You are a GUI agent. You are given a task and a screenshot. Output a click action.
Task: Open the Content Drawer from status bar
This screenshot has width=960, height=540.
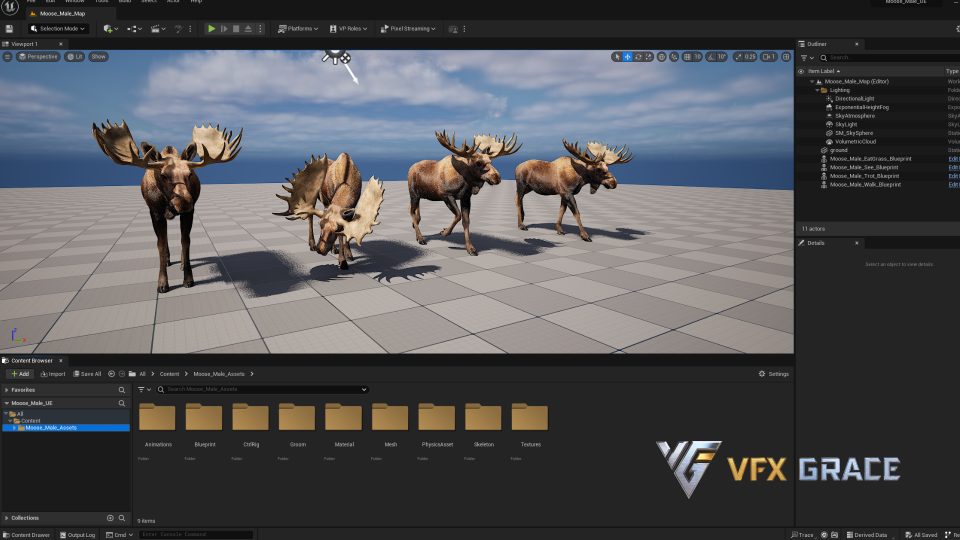coord(26,535)
